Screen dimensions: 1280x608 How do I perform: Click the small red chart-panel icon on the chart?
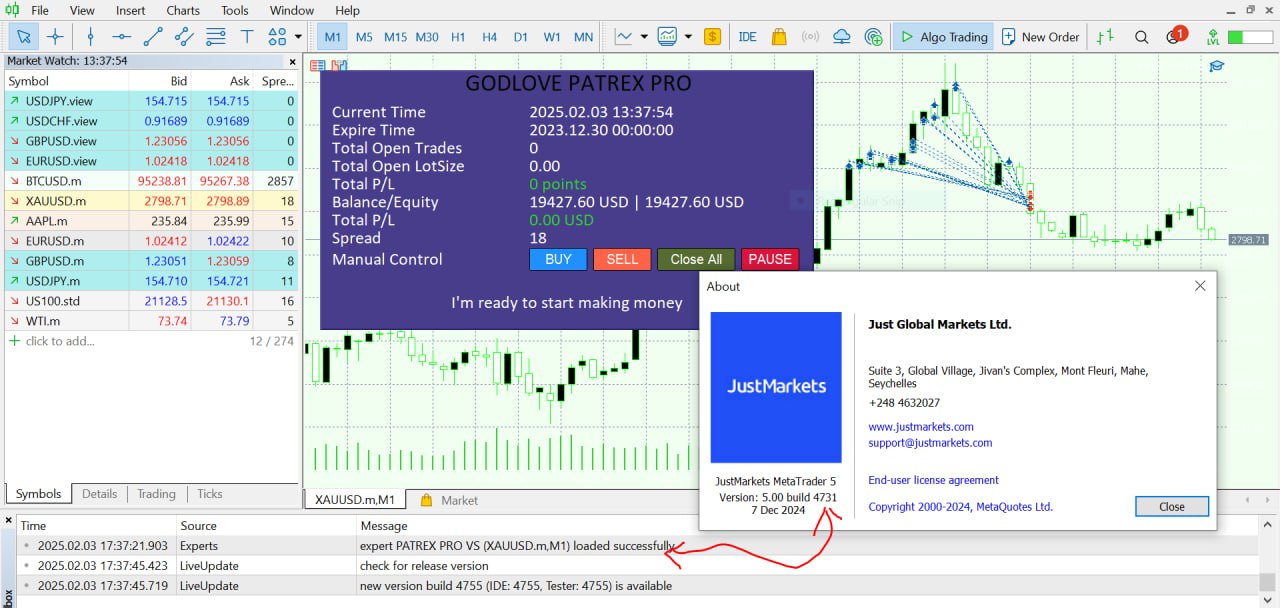coord(317,66)
